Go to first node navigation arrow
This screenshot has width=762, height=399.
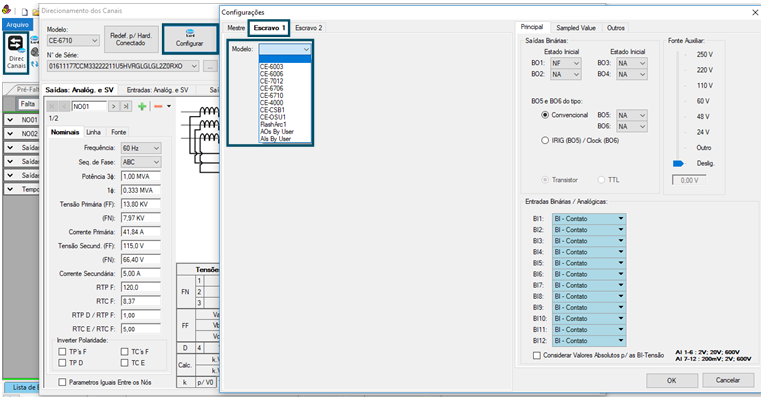52,106
